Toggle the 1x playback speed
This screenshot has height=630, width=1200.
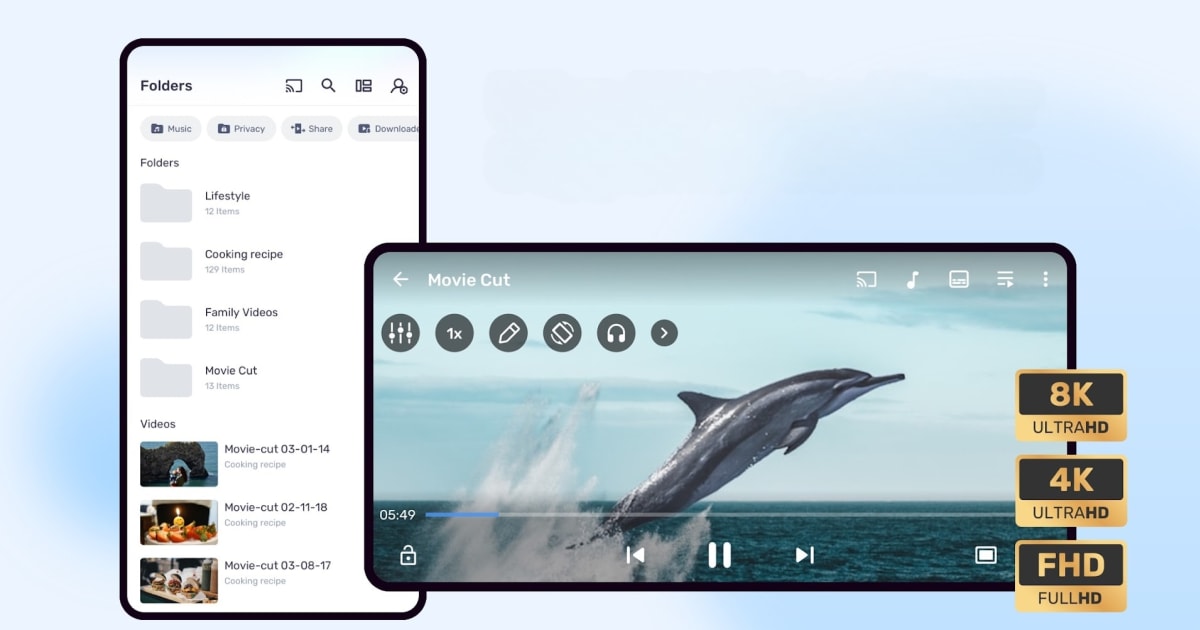(454, 333)
